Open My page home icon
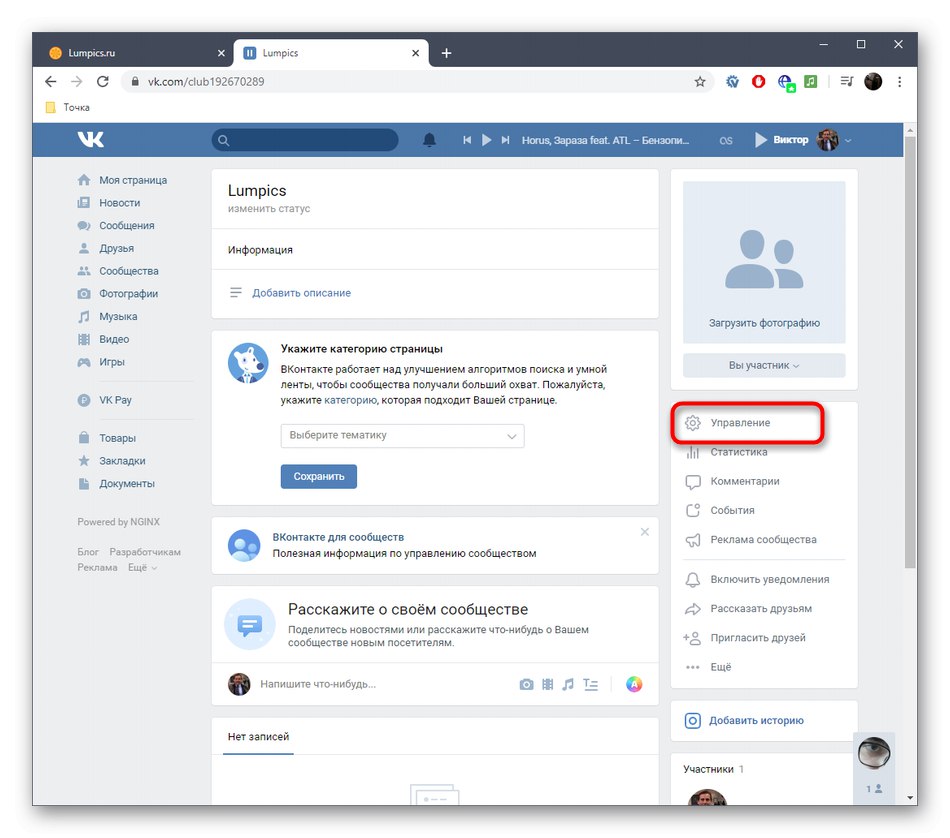The width and height of the screenshot is (950, 838). [x=84, y=180]
